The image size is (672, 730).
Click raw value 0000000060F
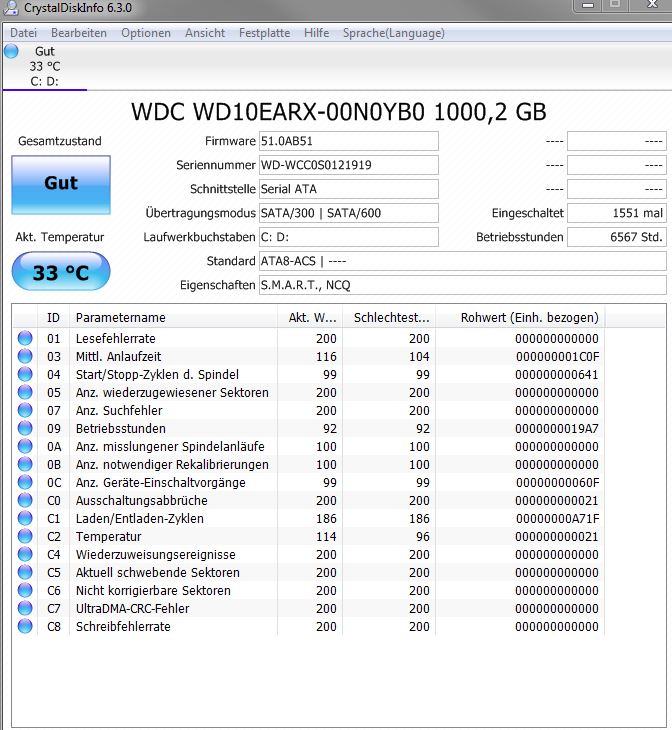(557, 482)
